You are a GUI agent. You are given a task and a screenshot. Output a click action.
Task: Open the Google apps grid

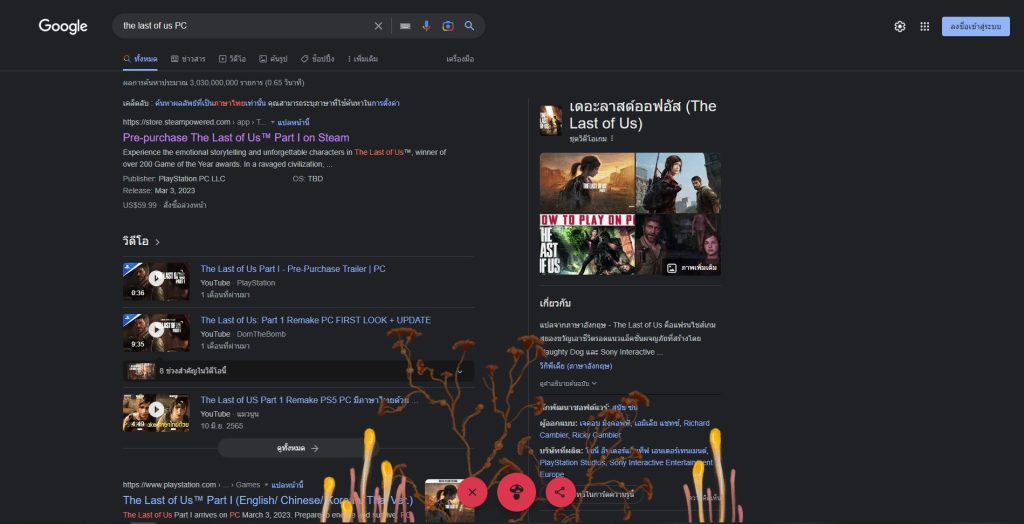tap(925, 26)
